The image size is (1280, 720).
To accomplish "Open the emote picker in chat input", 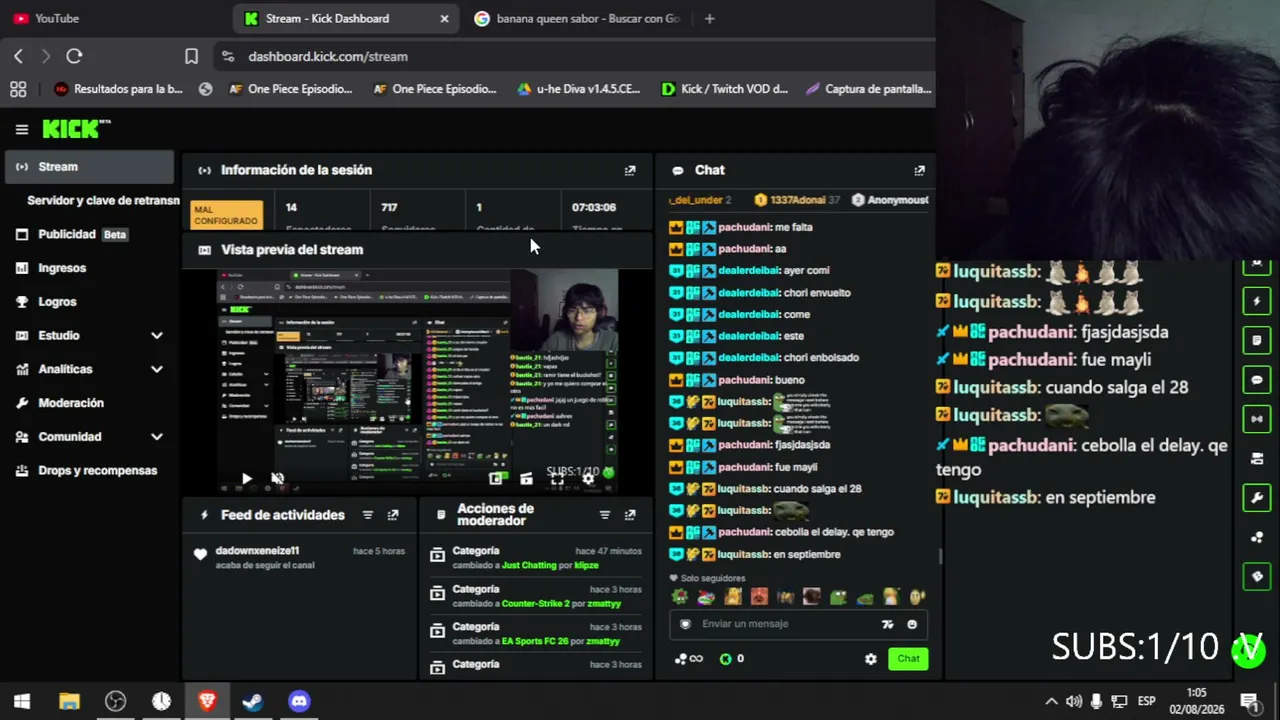I will pos(912,624).
